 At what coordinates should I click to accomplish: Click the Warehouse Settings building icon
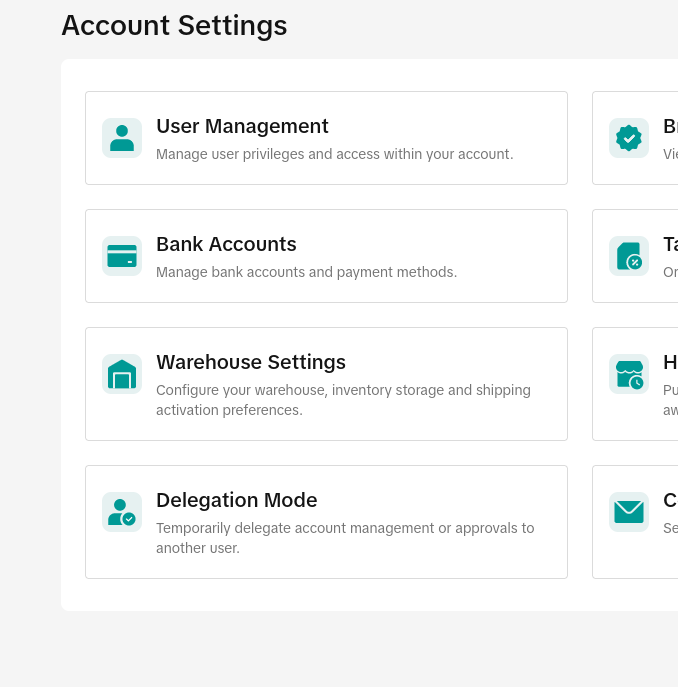pos(122,374)
